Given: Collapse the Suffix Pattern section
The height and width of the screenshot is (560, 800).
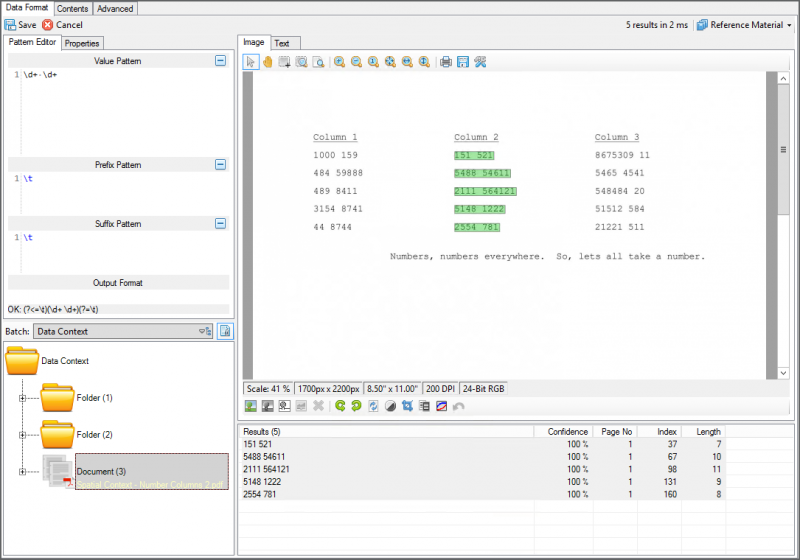Looking at the screenshot, I should pyautogui.click(x=220, y=224).
